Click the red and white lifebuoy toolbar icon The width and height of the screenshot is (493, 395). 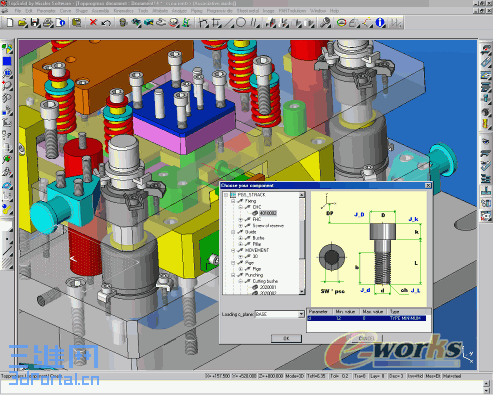click(x=174, y=23)
